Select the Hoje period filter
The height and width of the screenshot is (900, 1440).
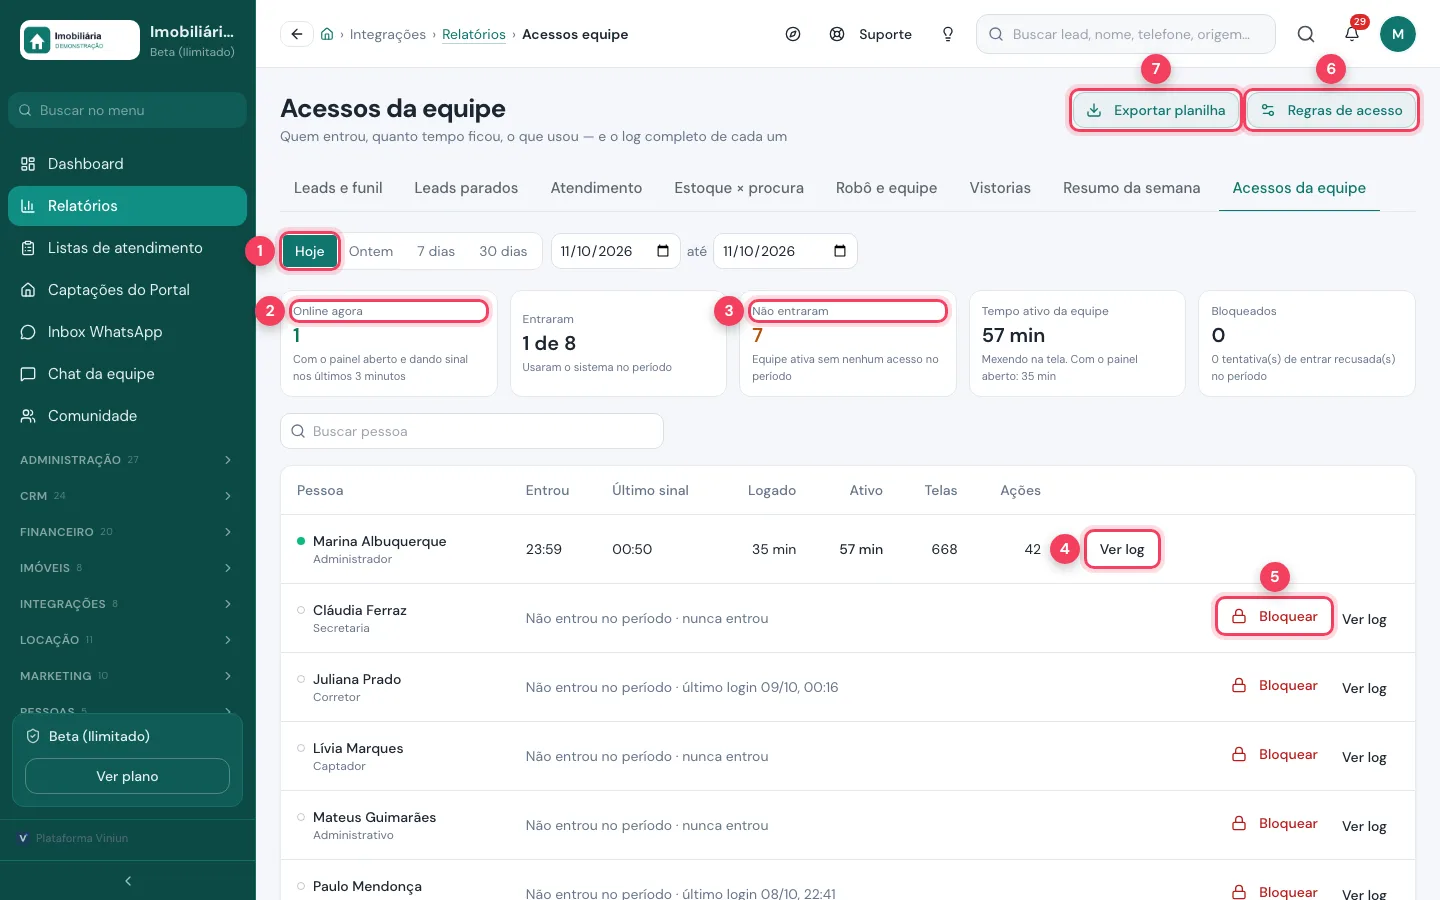click(309, 251)
